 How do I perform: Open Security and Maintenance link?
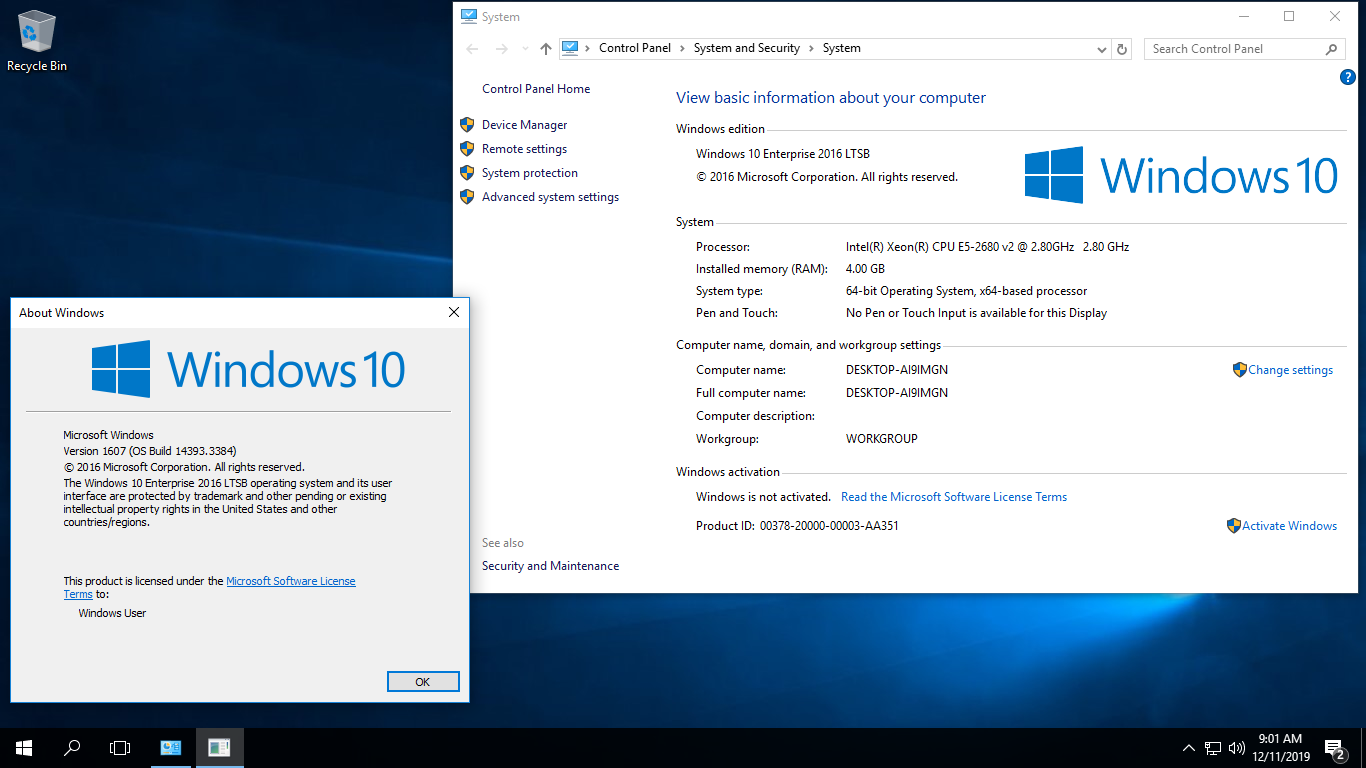click(550, 566)
